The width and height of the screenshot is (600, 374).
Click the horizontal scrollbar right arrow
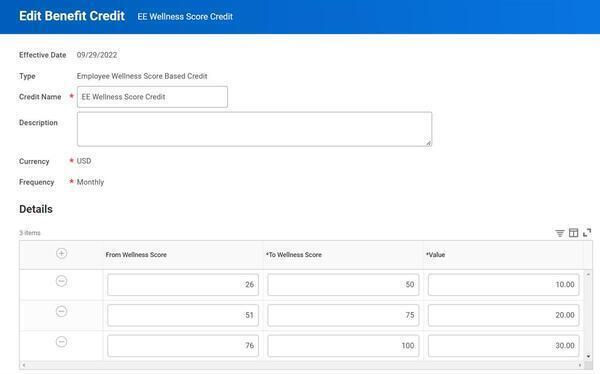click(x=580, y=365)
